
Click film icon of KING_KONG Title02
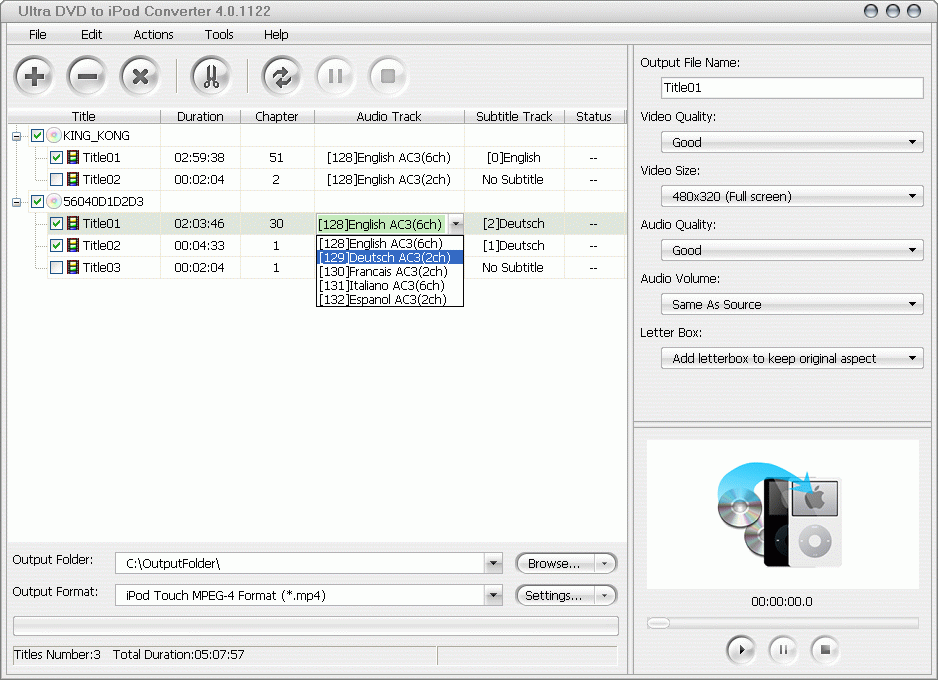(x=73, y=179)
